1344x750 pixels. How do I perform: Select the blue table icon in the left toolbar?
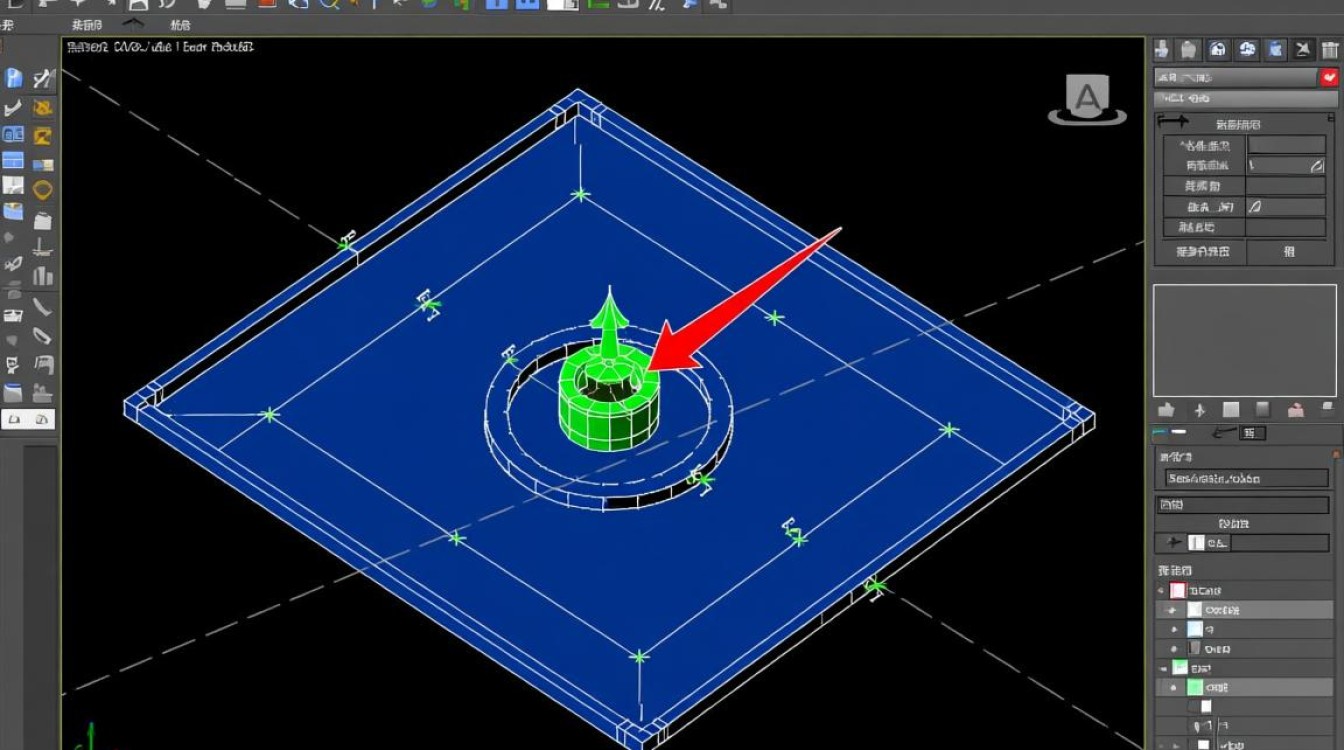click(13, 160)
